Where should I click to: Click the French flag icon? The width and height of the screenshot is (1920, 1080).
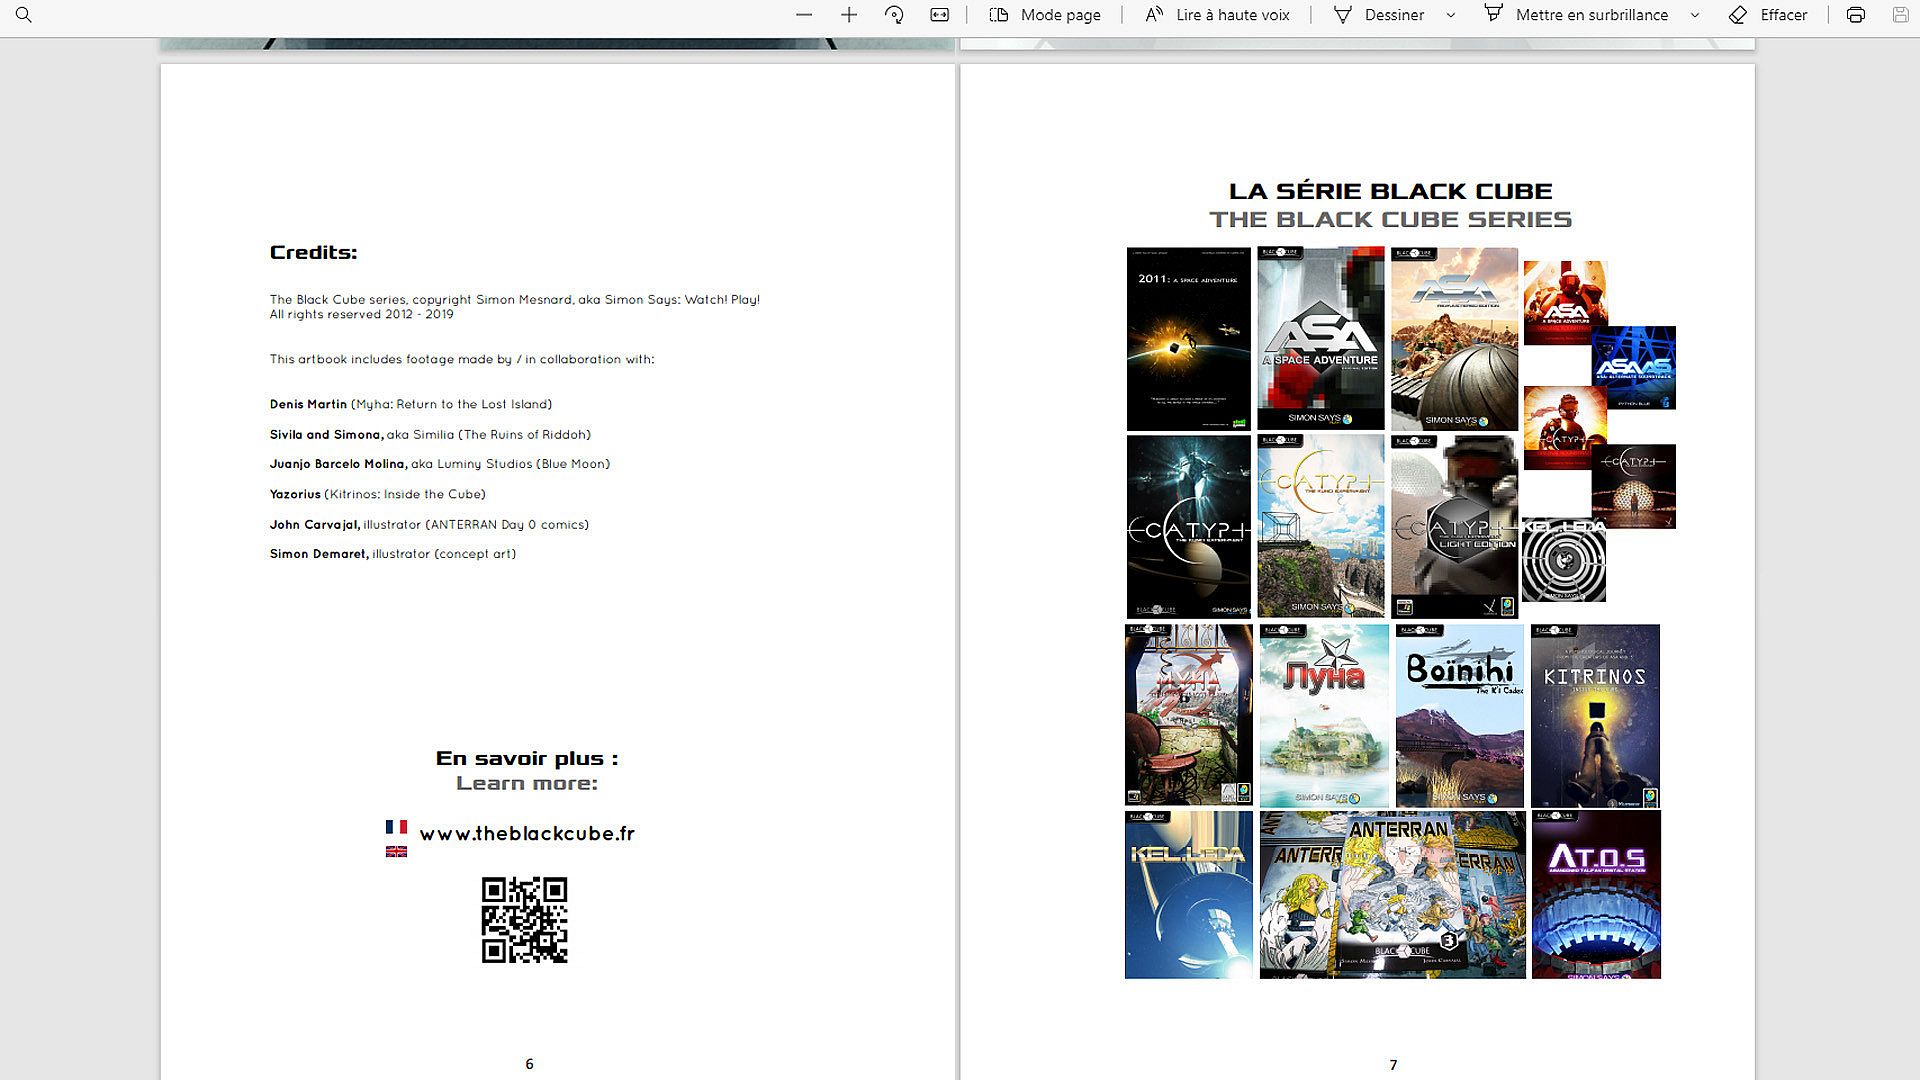pos(396,827)
